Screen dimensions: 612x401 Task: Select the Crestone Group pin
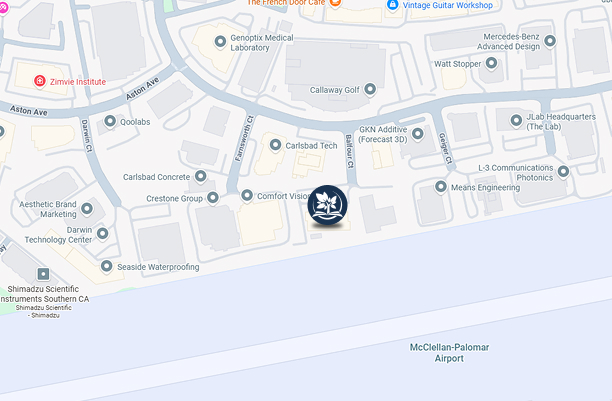[213, 198]
